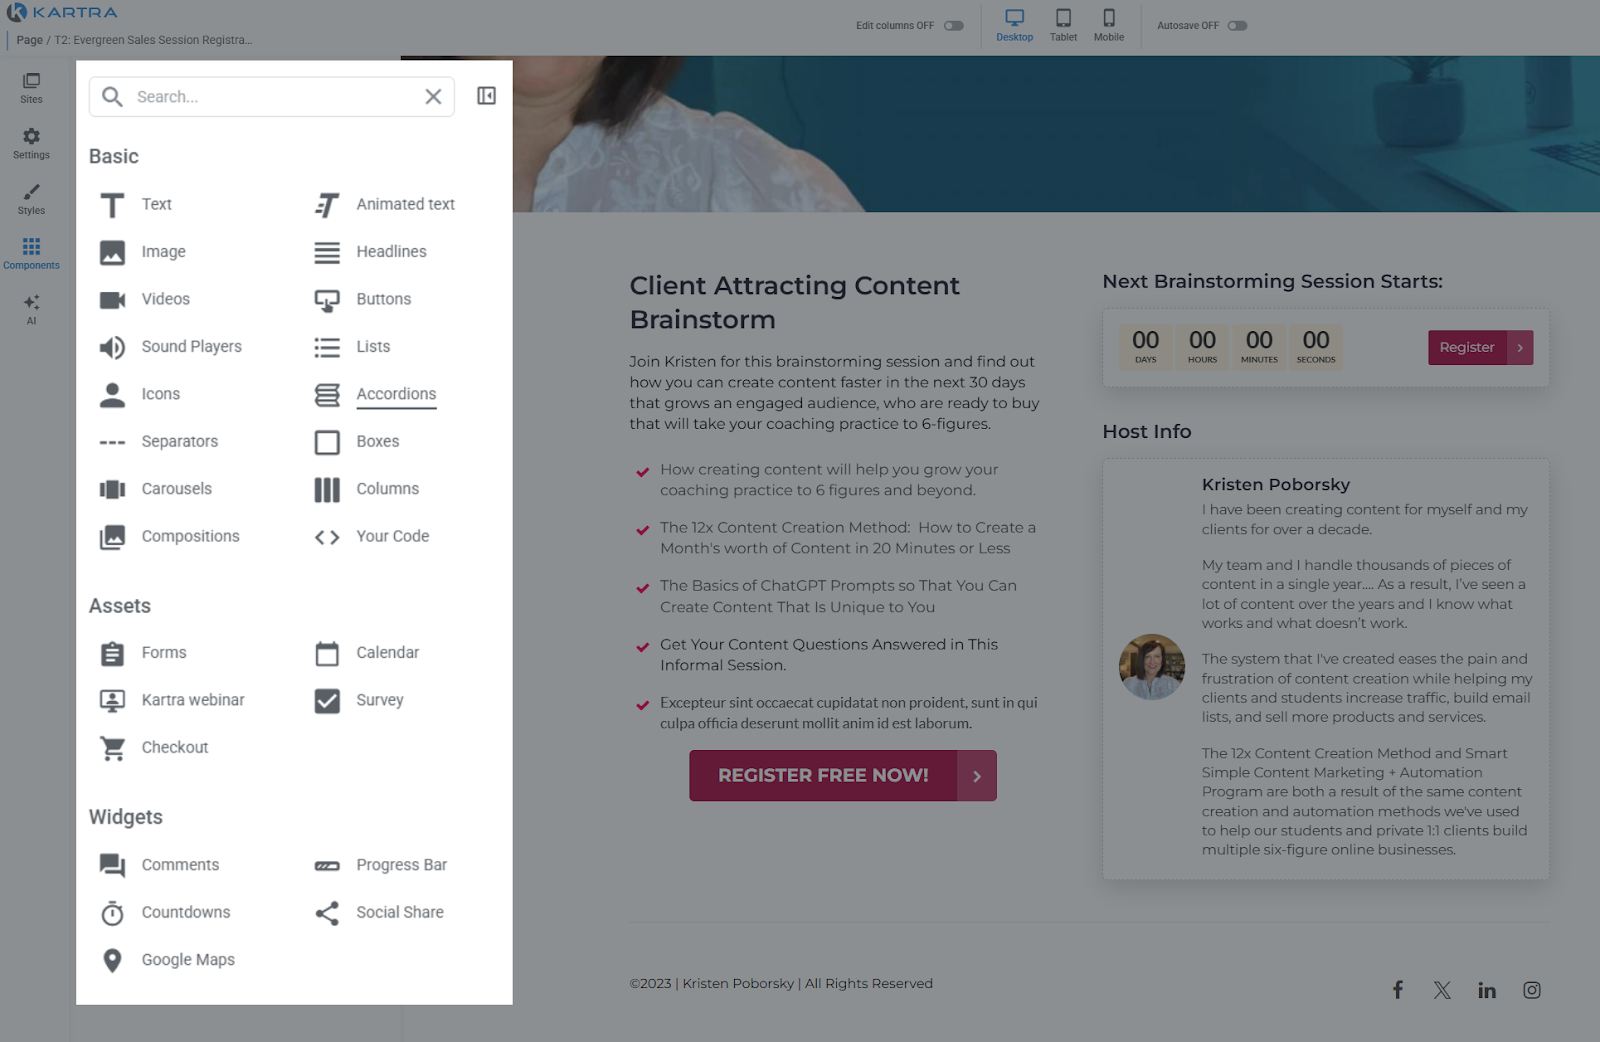Toggle the Autosave switch
1600x1042 pixels.
pos(1237,26)
